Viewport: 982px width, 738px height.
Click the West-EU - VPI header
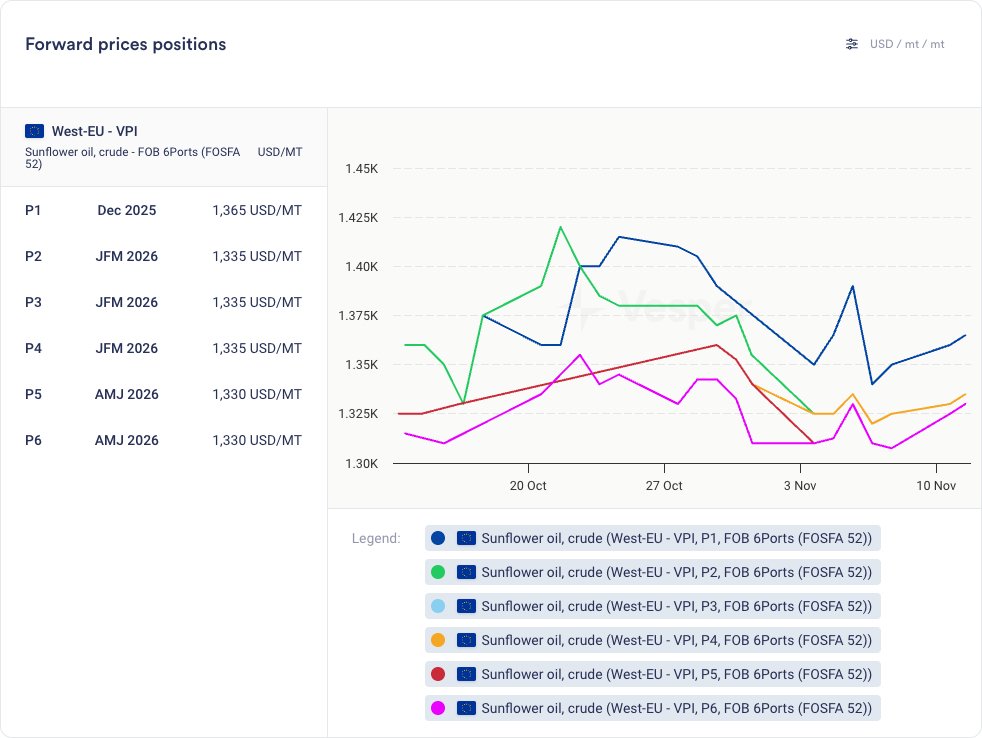click(x=94, y=131)
